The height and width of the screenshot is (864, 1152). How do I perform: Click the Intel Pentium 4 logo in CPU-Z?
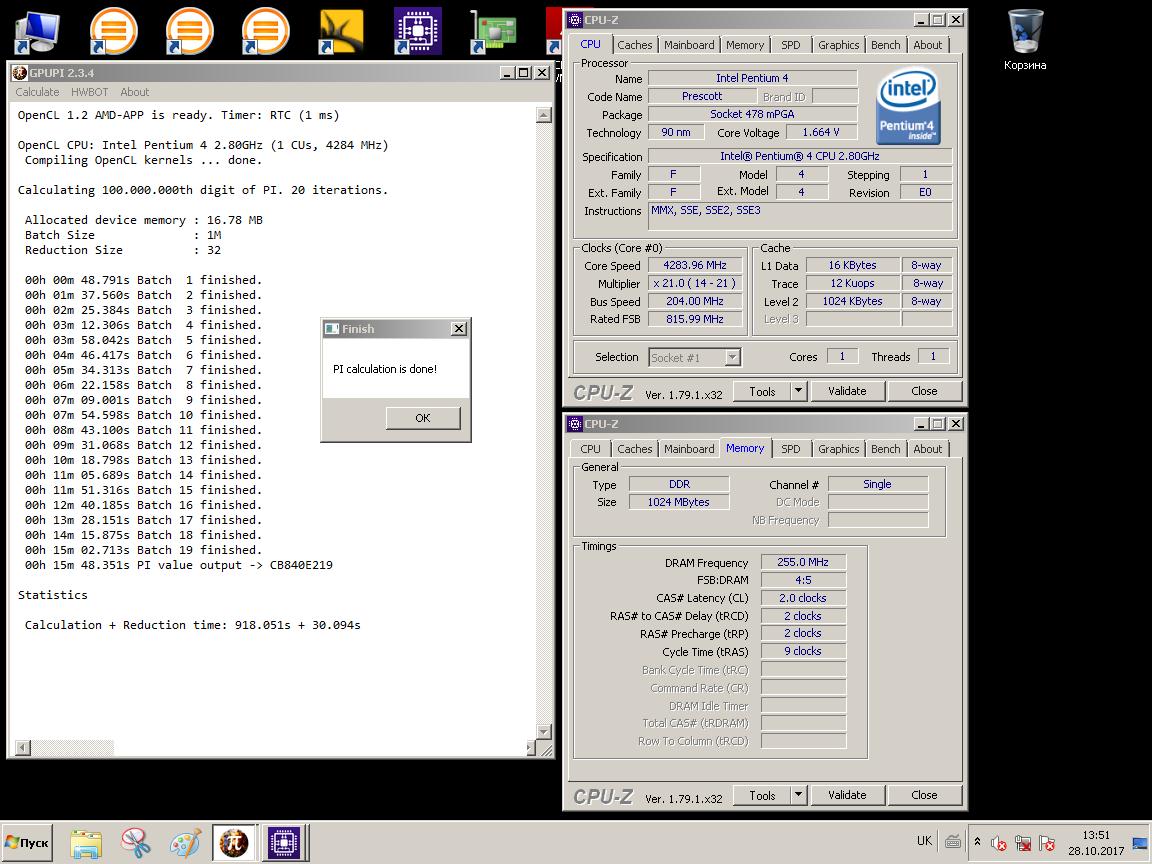click(x=908, y=107)
